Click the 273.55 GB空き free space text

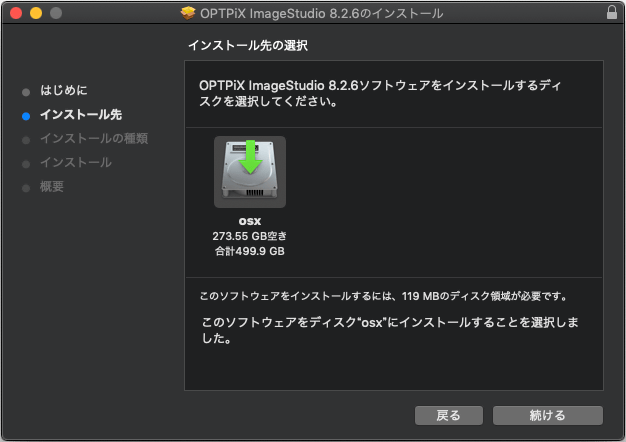tap(250, 236)
